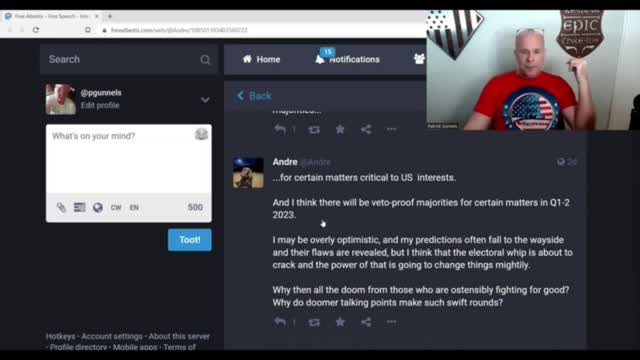Expand the @pgunnels account dropdown chevron

click(x=205, y=100)
